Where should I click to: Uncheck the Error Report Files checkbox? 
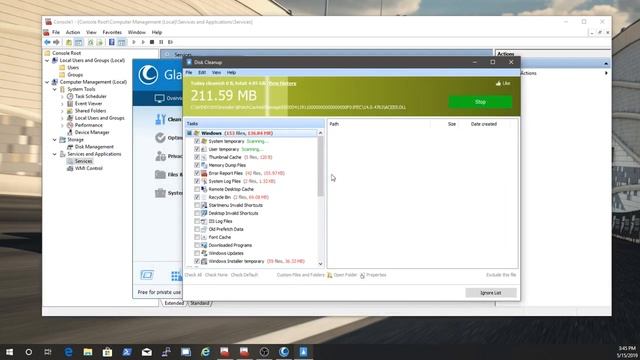click(x=197, y=173)
